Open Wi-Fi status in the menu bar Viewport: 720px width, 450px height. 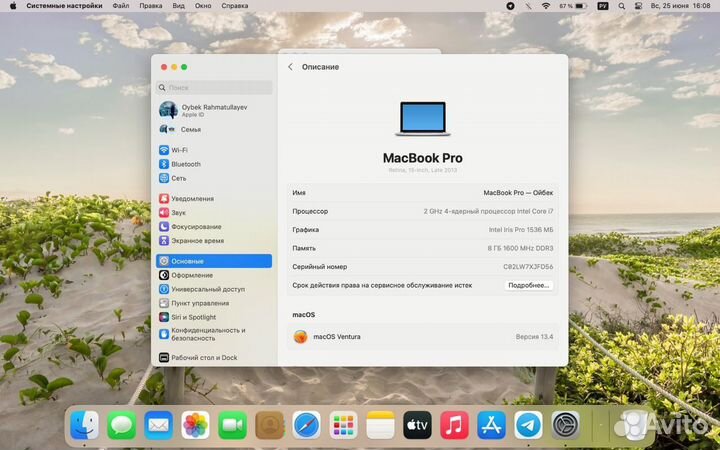546,6
